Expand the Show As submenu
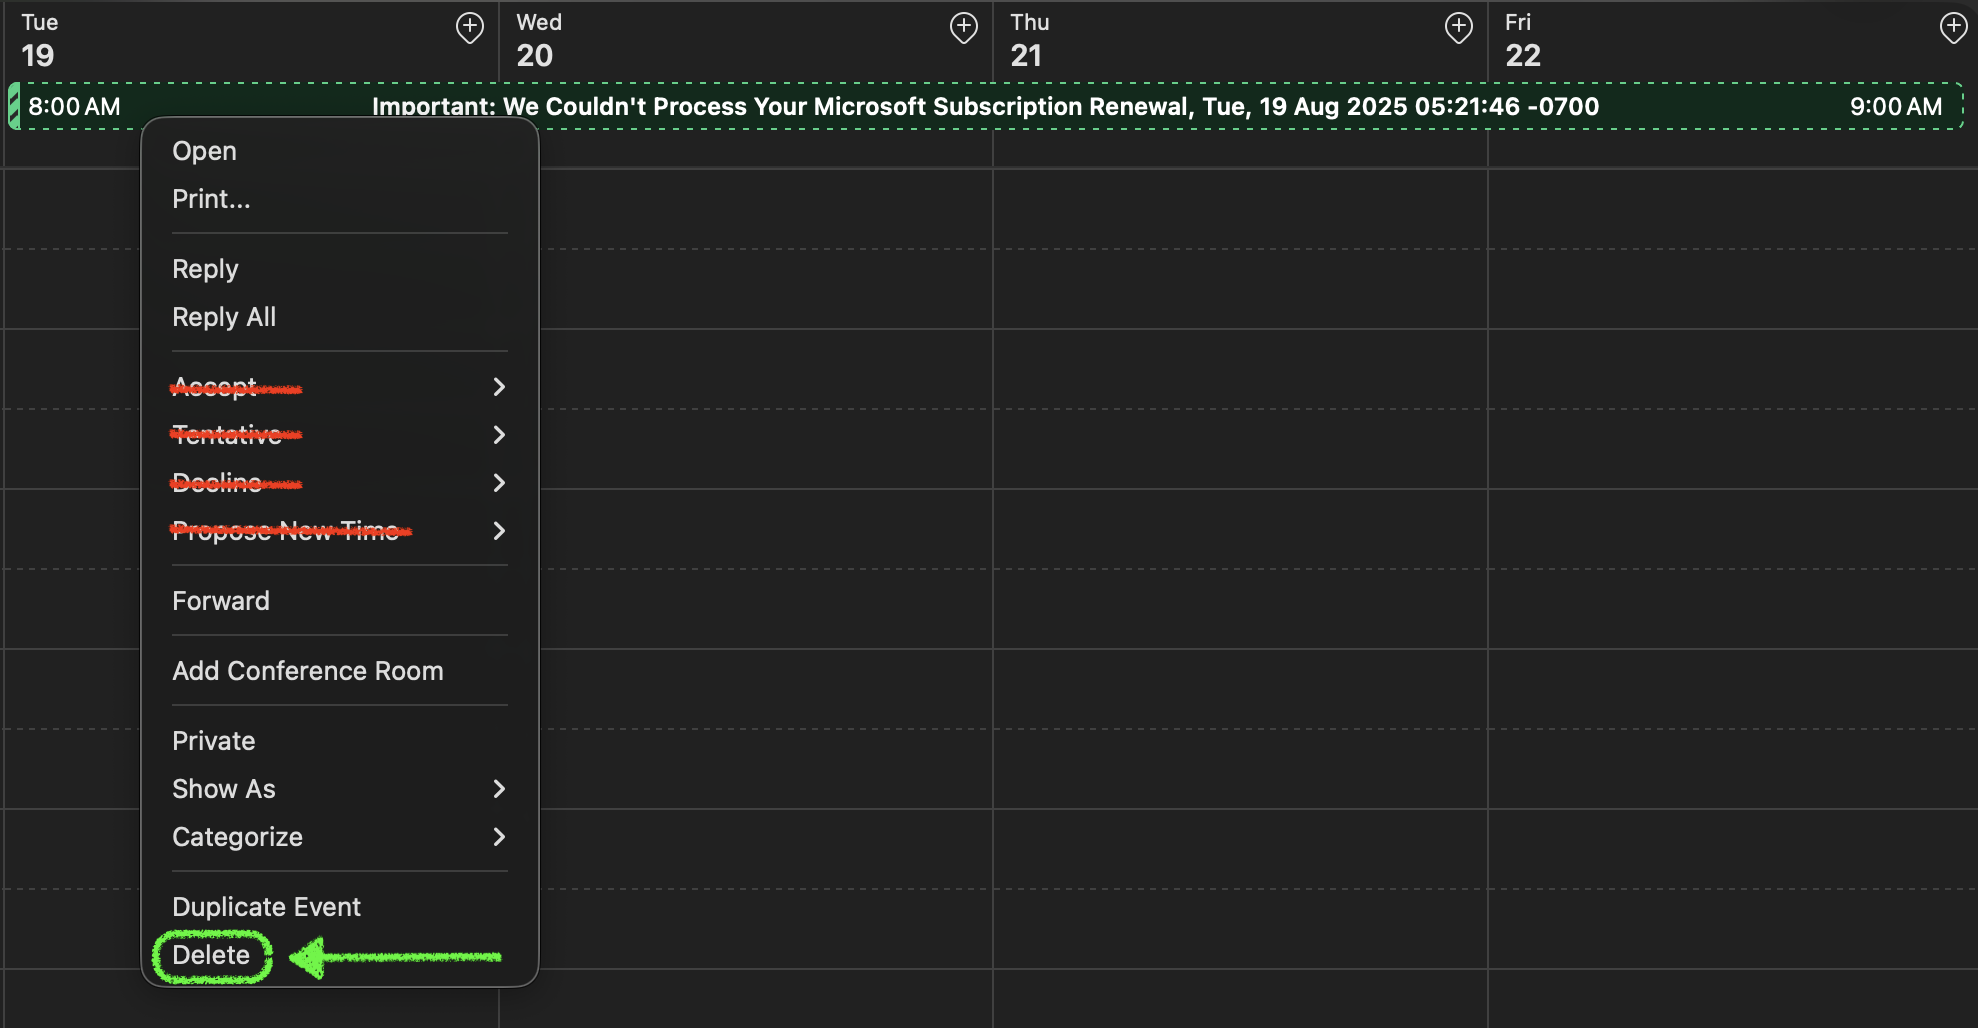 click(x=340, y=789)
